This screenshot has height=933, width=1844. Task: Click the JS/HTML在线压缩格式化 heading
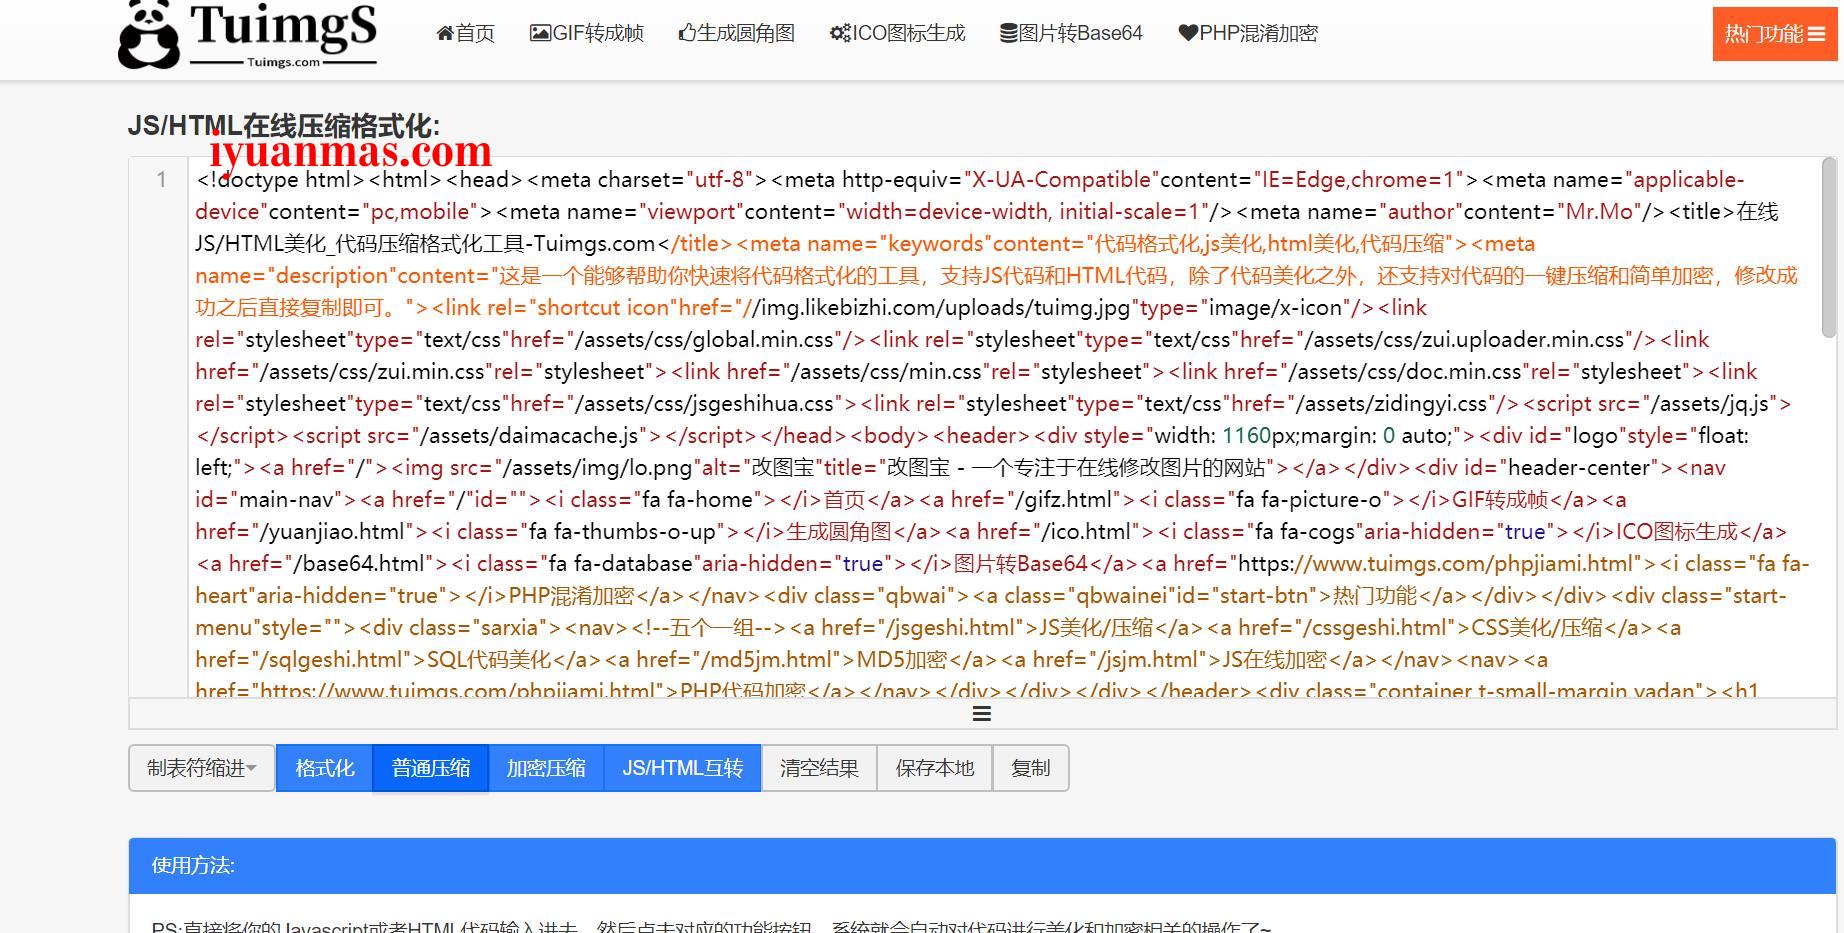click(283, 126)
